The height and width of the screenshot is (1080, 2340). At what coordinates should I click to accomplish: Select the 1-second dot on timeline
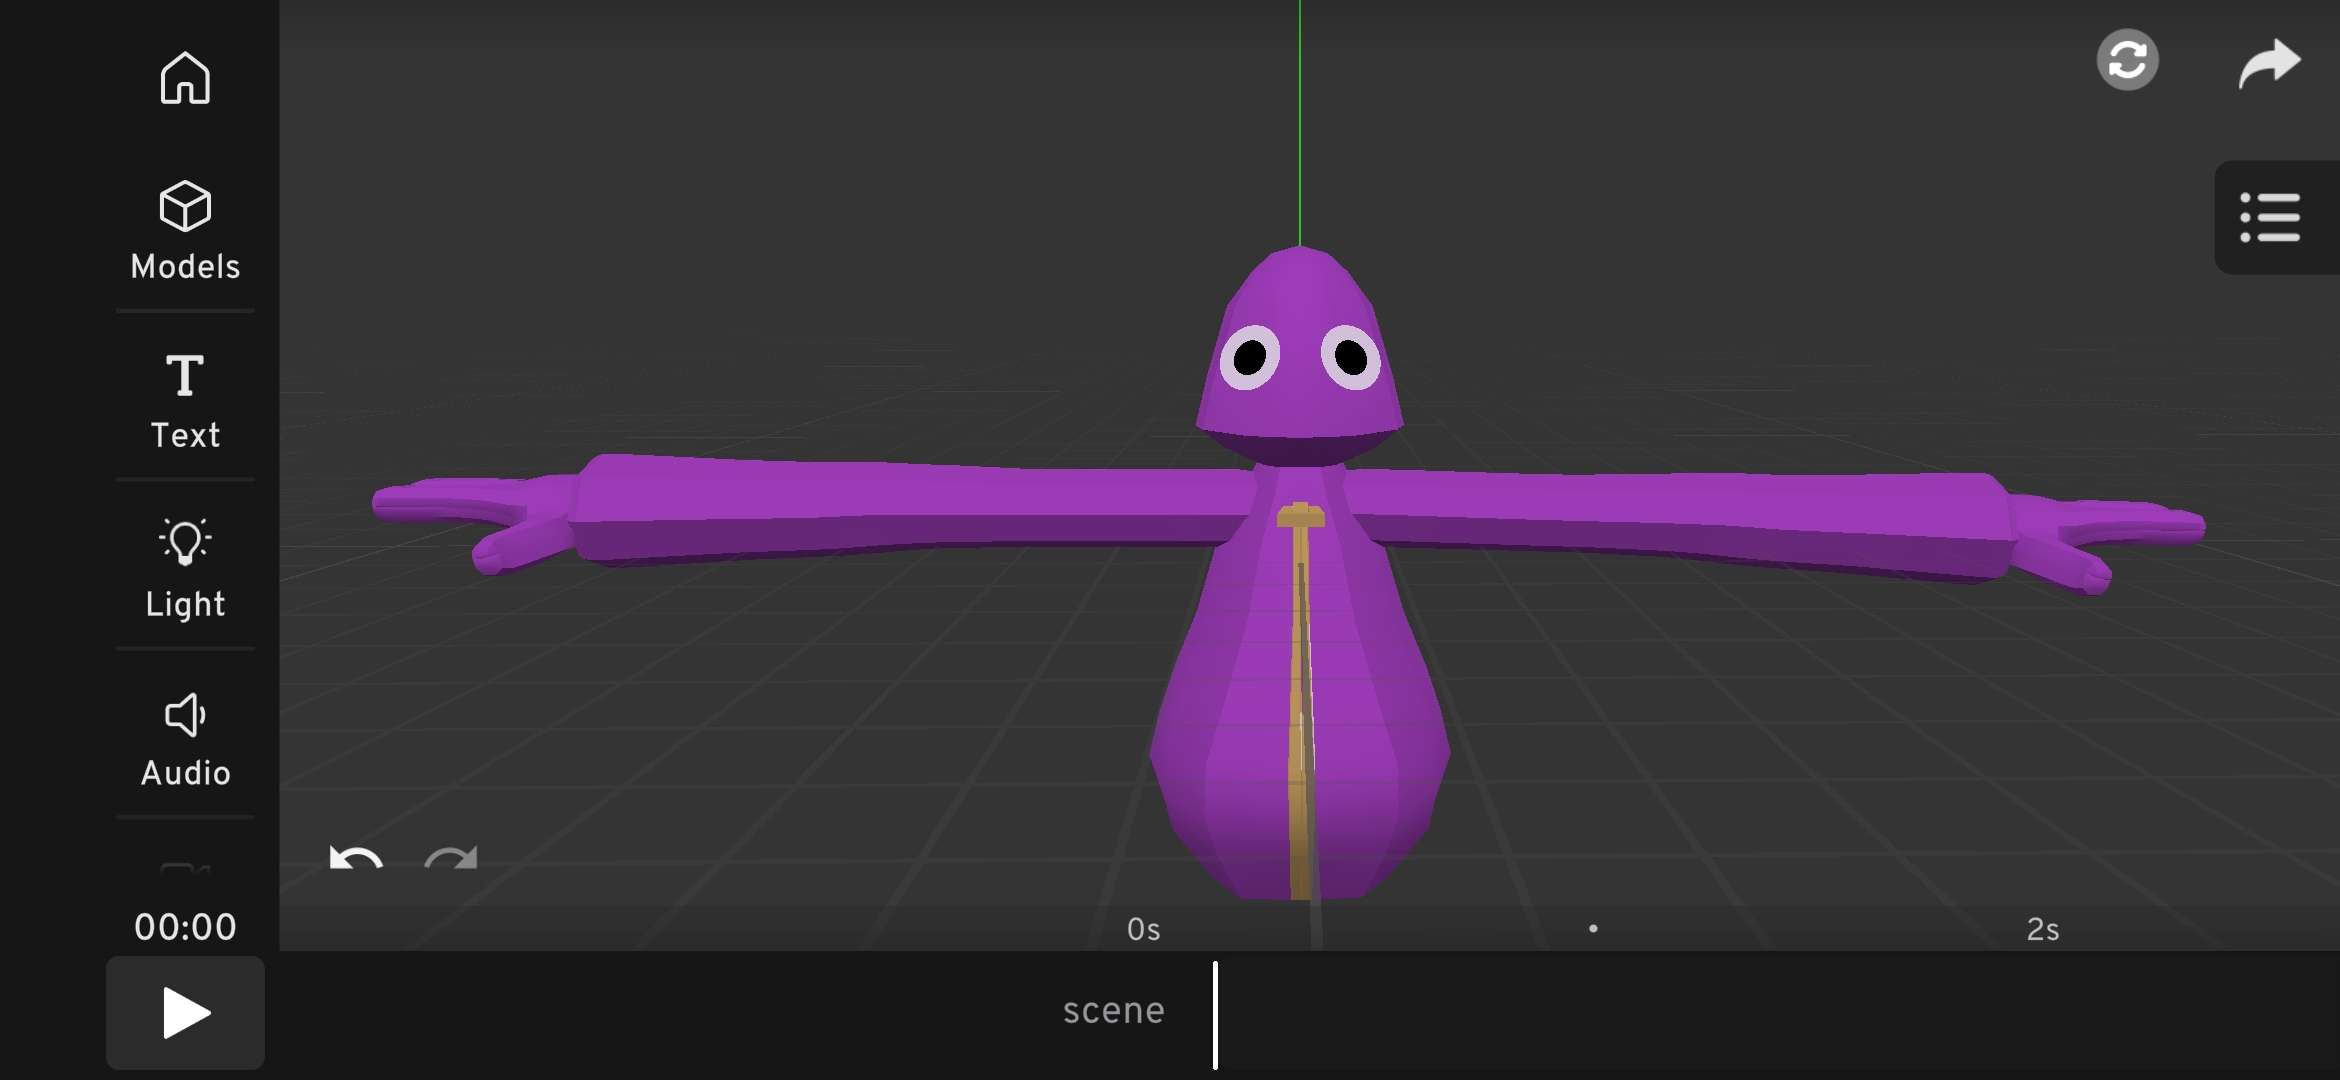pyautogui.click(x=1593, y=929)
